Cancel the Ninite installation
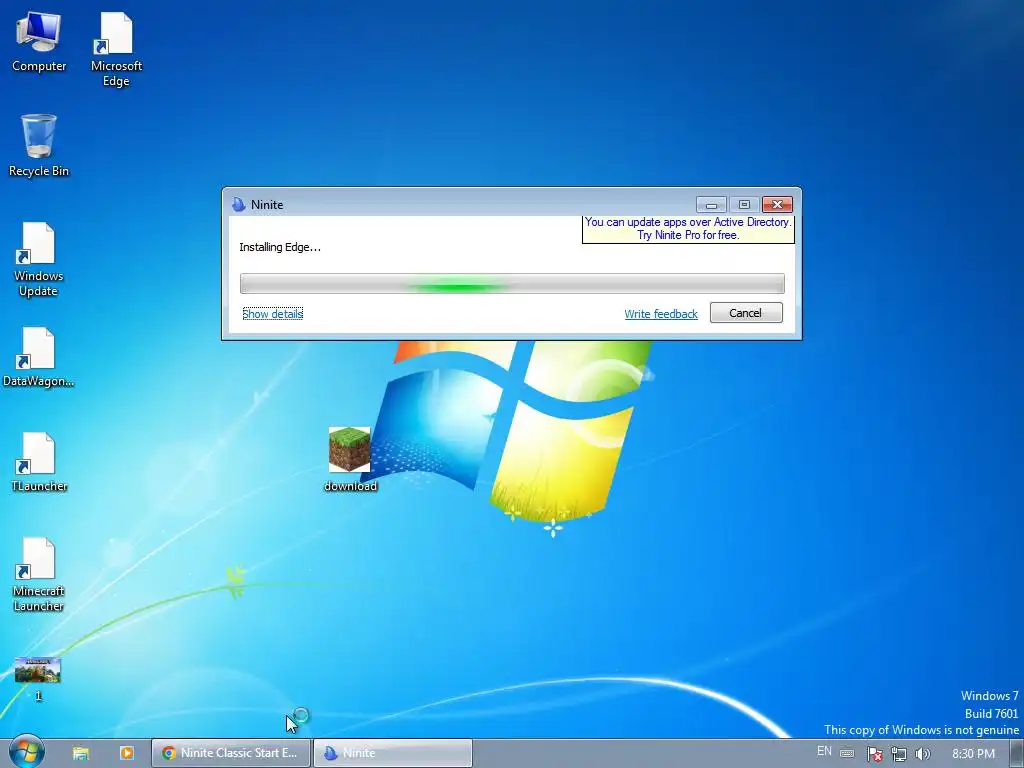 point(746,313)
